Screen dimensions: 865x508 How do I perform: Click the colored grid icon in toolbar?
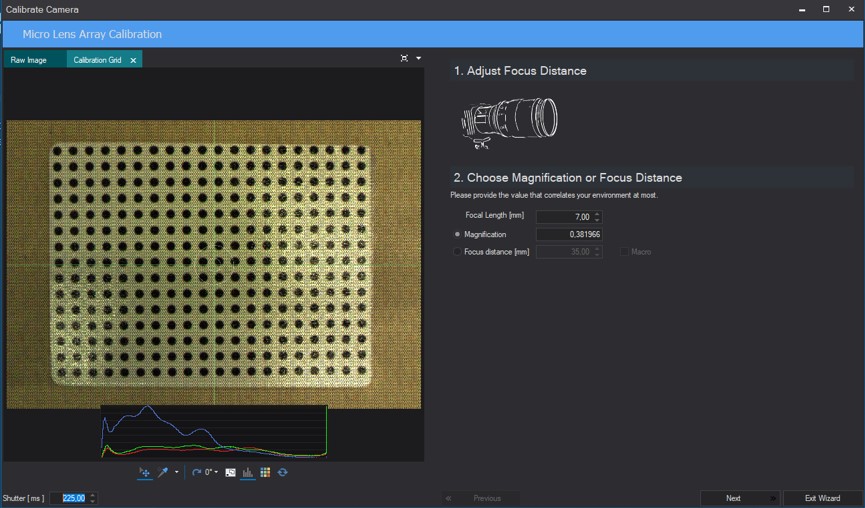[265, 472]
